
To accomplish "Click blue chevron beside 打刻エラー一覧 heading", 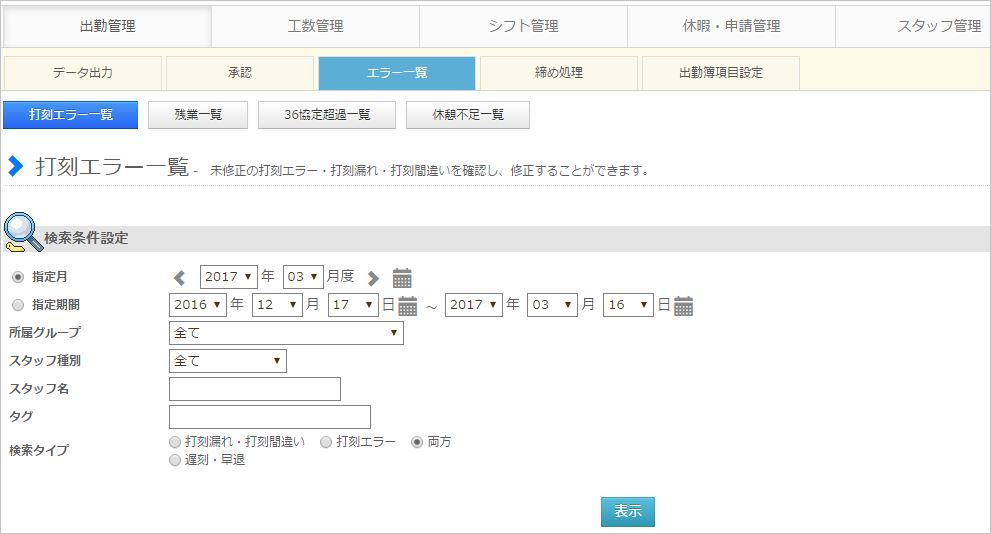I will pyautogui.click(x=16, y=166).
